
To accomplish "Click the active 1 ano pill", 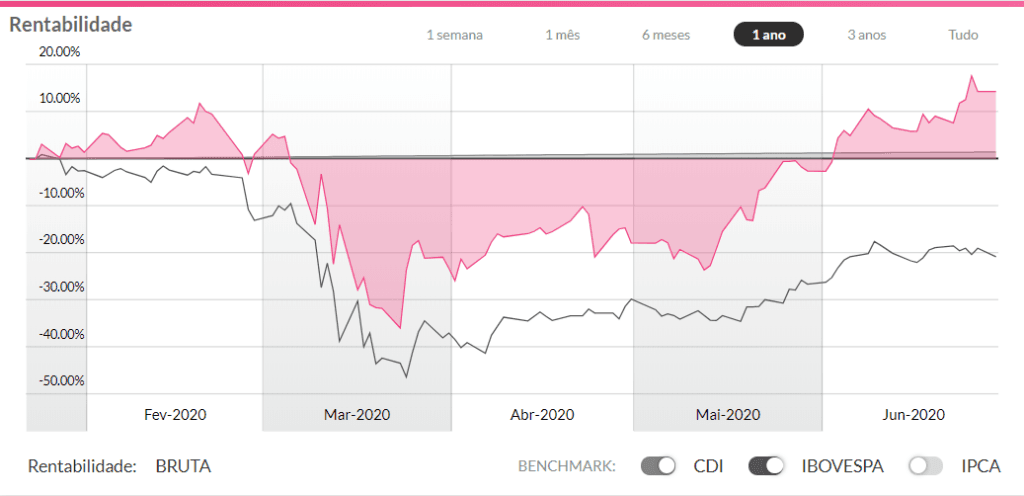I will 769,35.
